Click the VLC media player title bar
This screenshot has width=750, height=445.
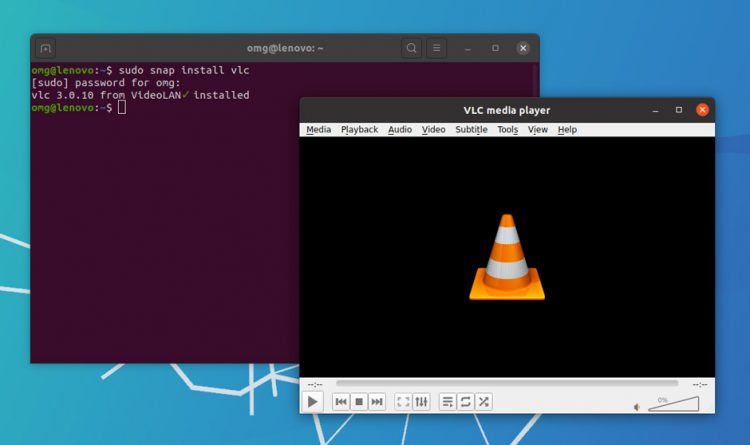(x=507, y=110)
